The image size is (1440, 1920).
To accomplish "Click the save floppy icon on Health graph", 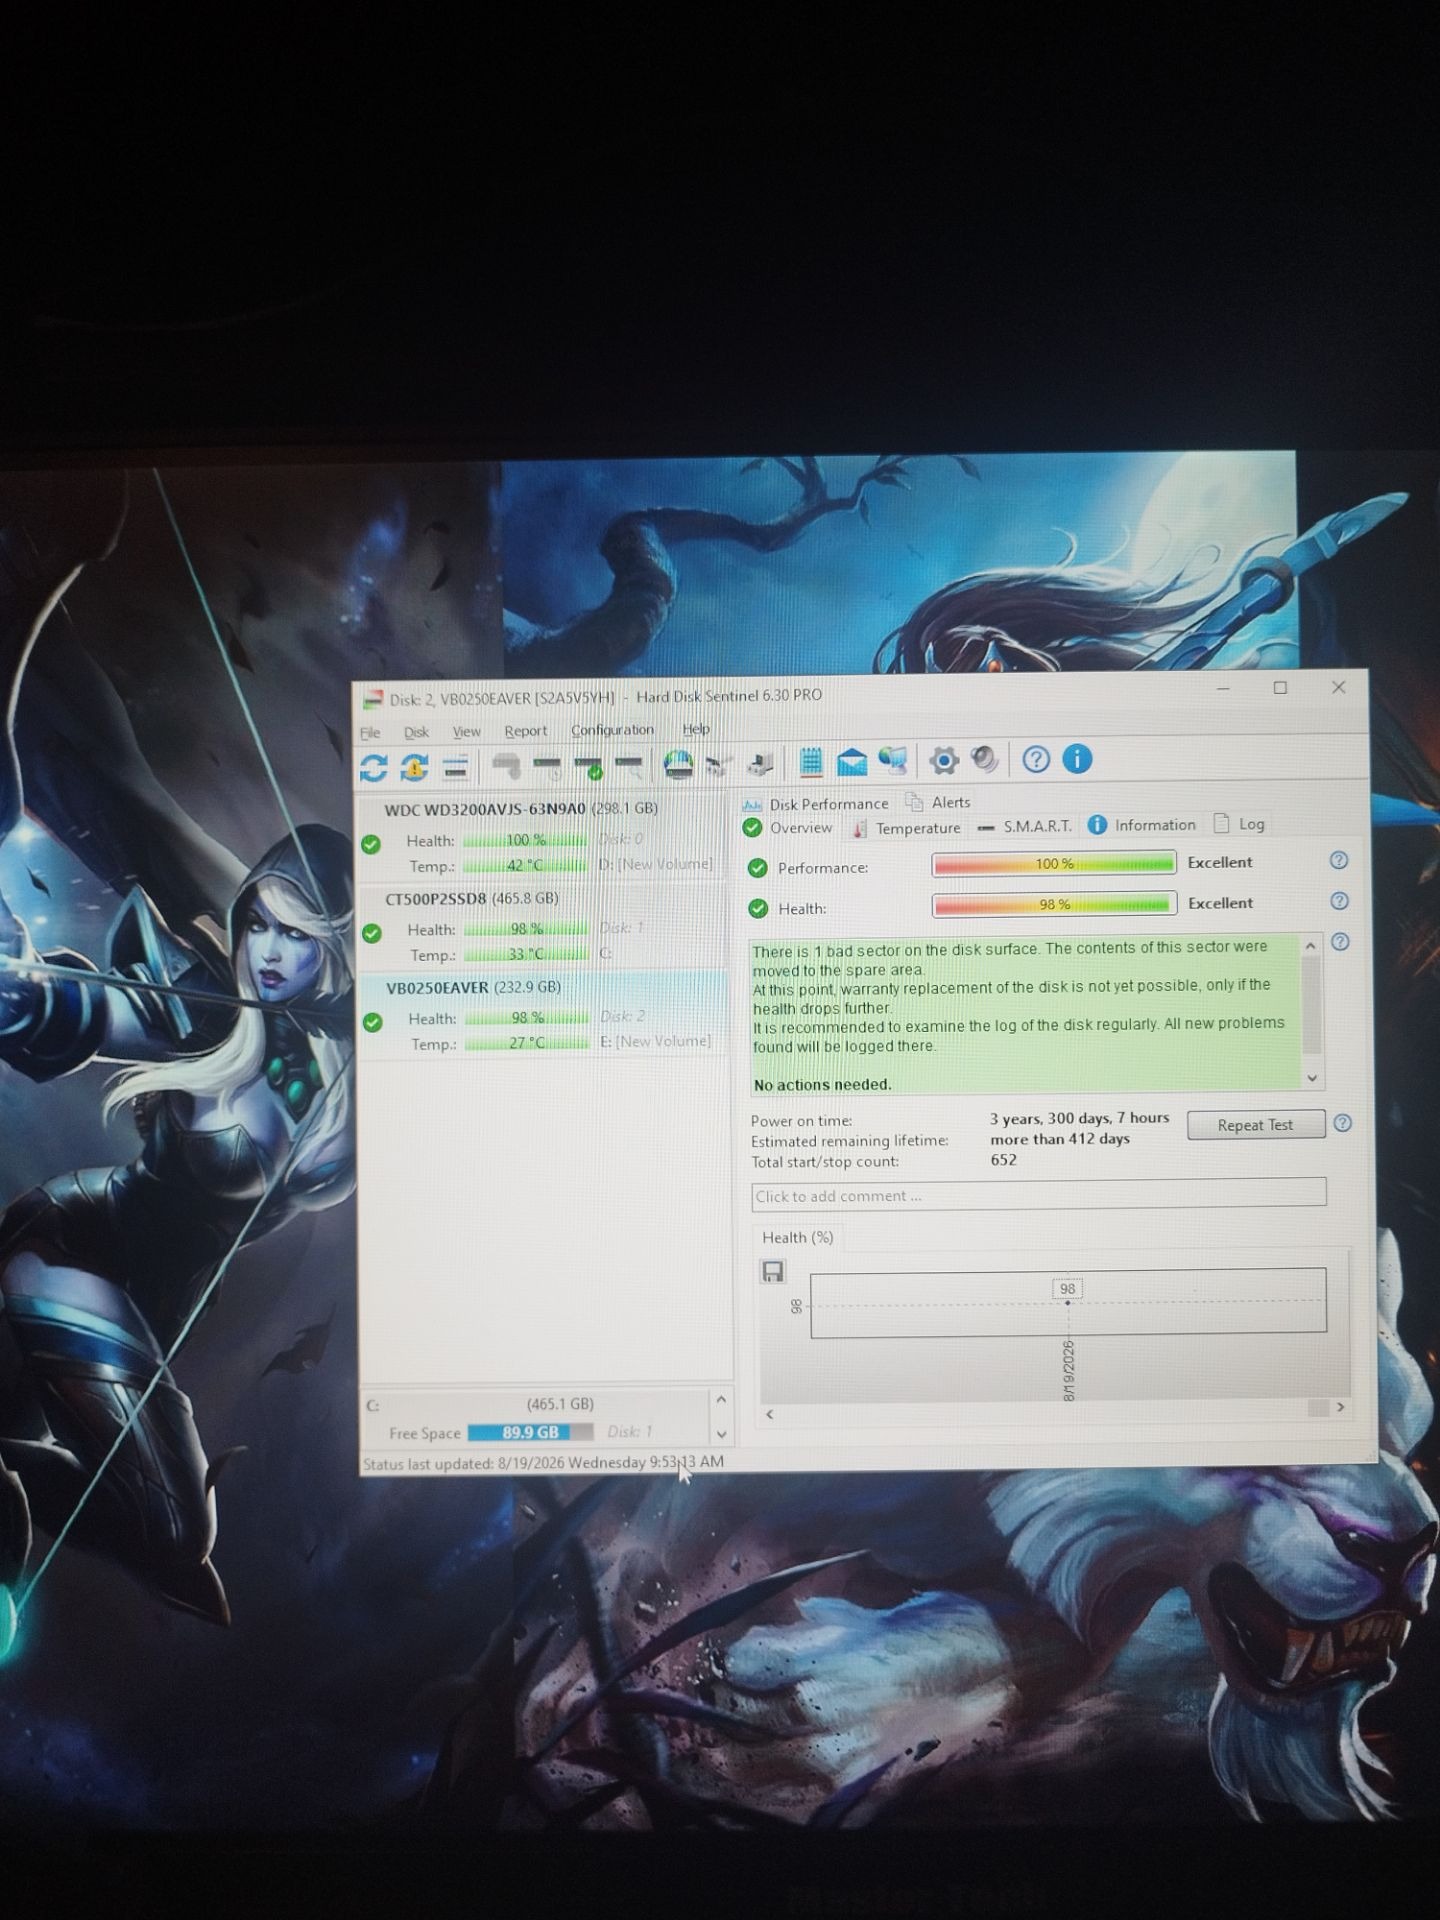I will tap(773, 1271).
